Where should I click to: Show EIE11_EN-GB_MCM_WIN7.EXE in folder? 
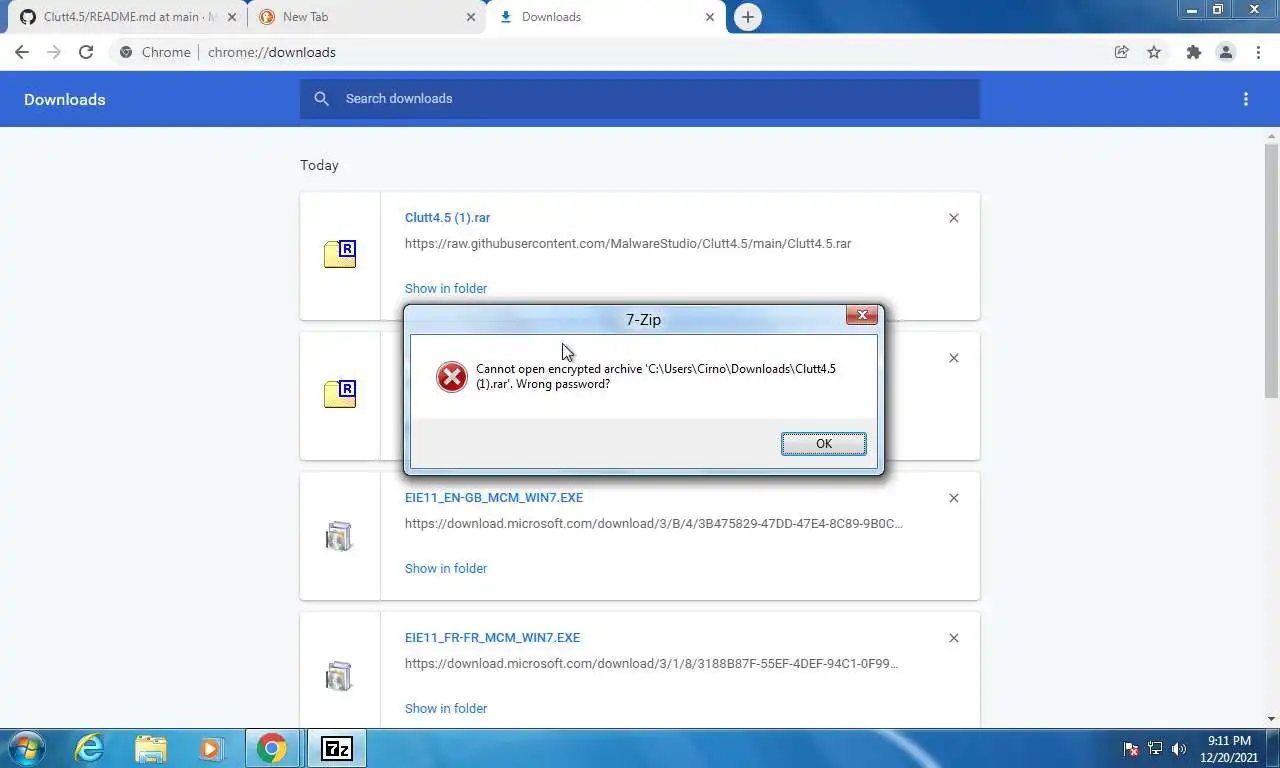click(446, 568)
